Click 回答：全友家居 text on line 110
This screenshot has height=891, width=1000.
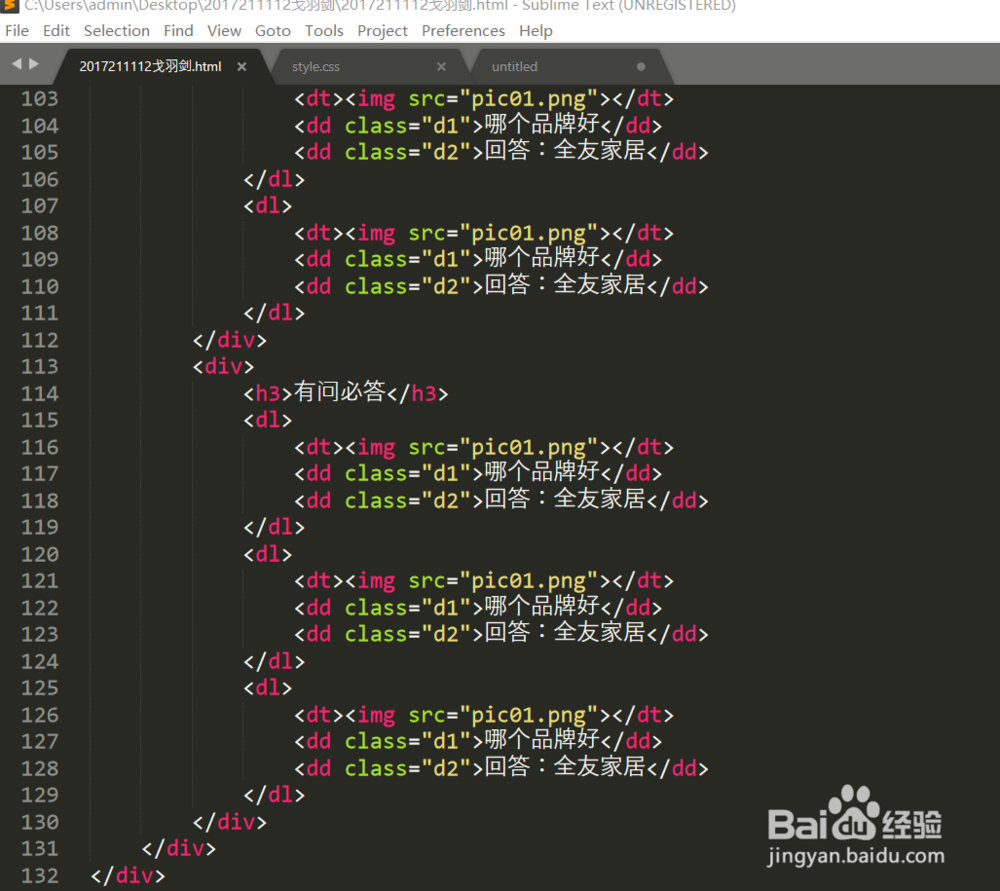(565, 285)
